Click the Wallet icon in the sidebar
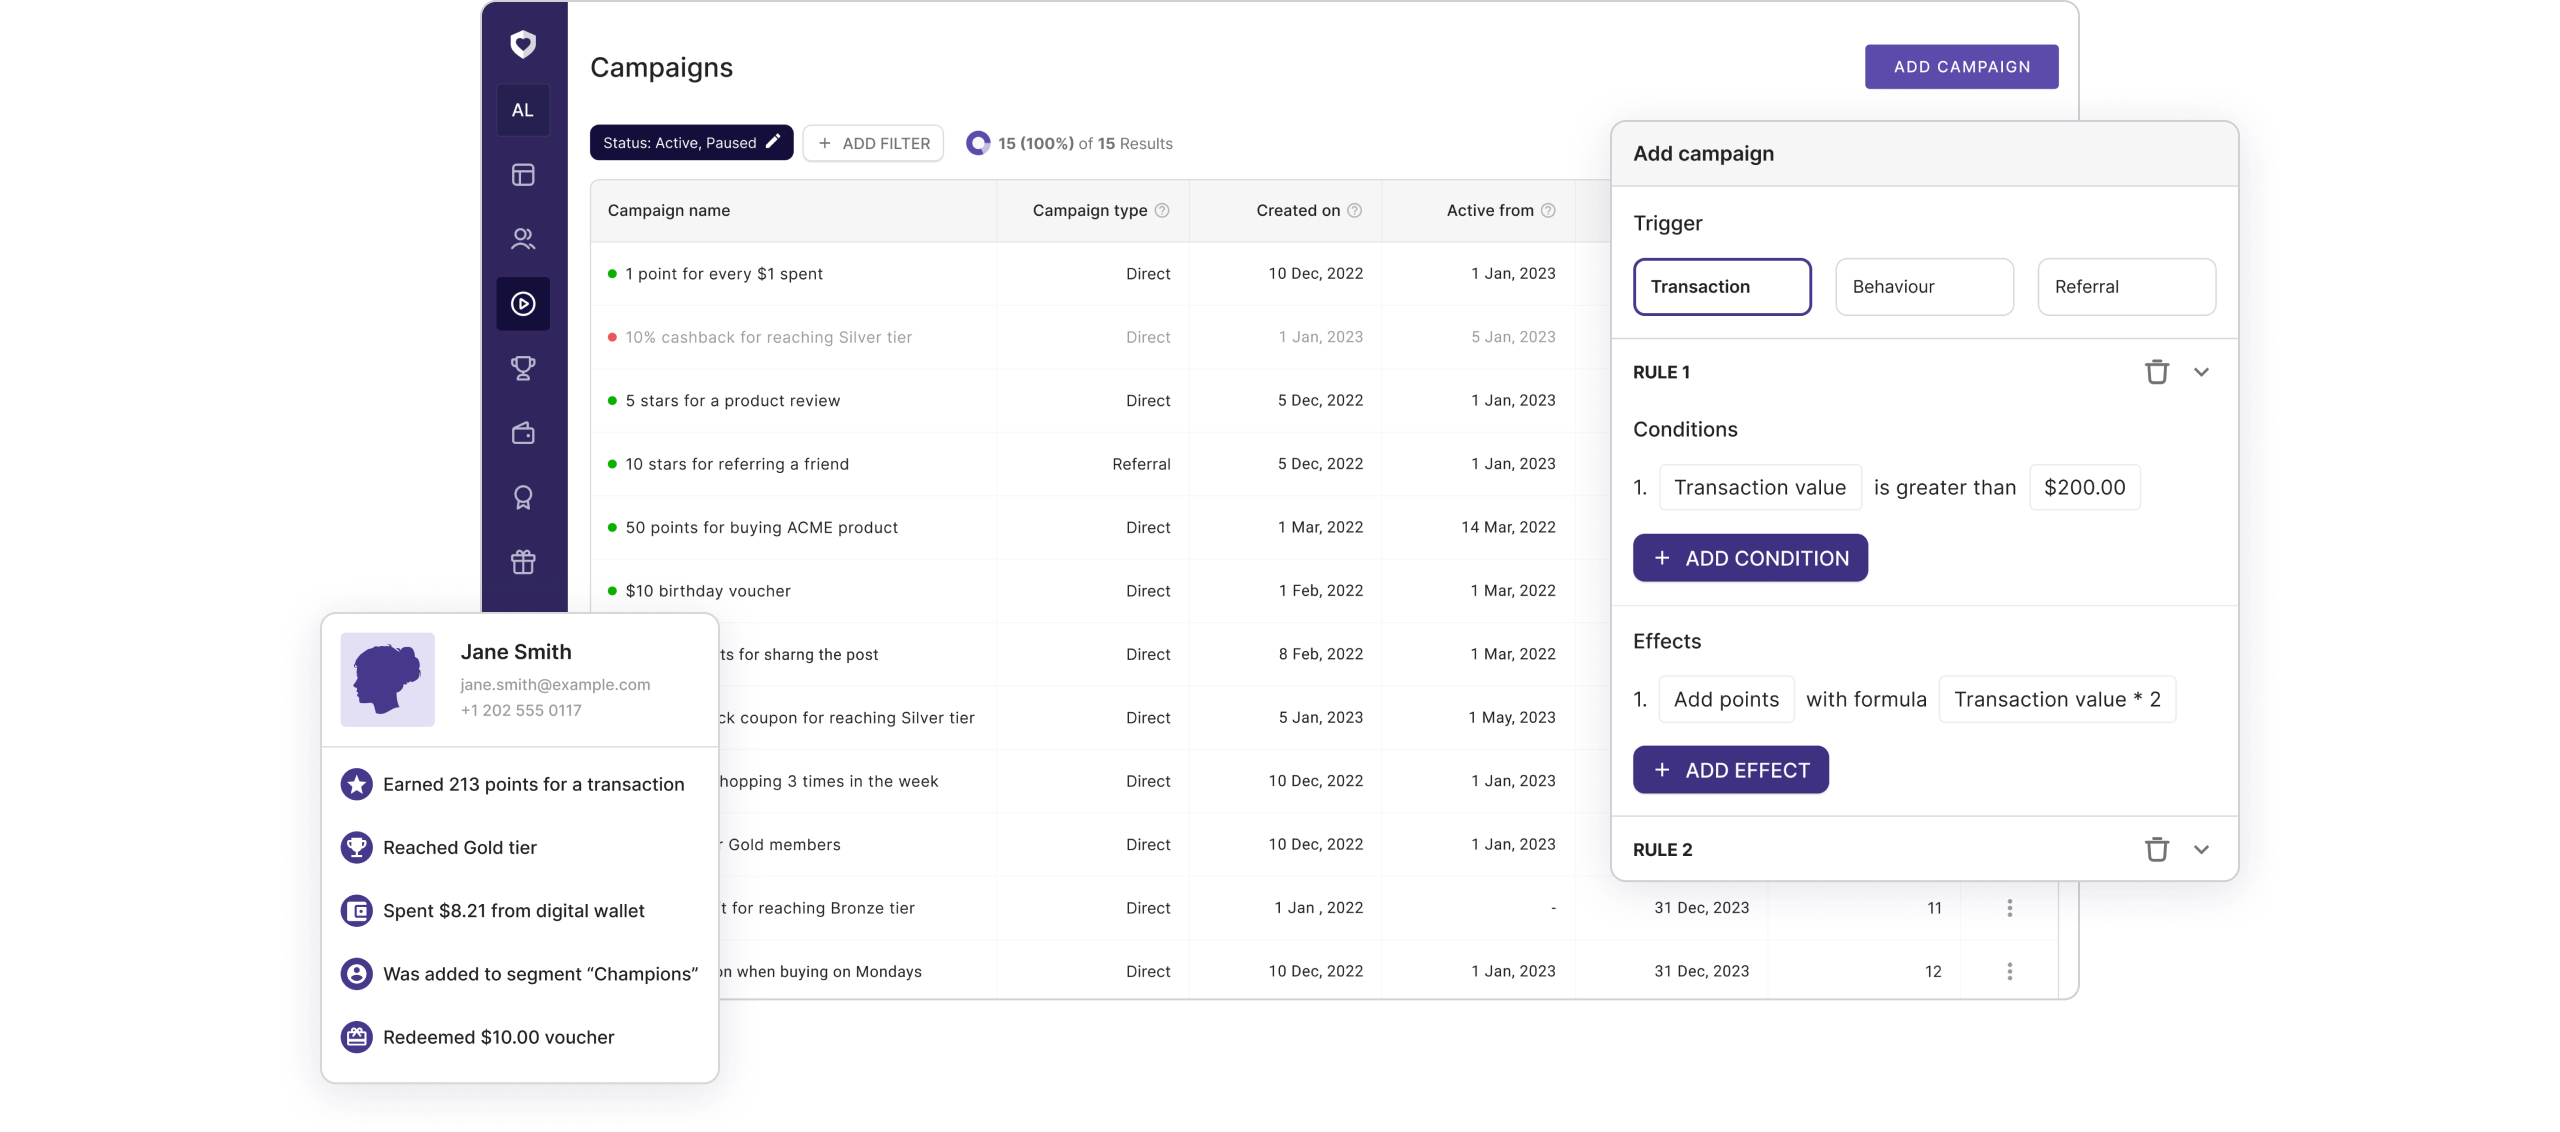The image size is (2560, 1132). pyautogui.click(x=523, y=433)
